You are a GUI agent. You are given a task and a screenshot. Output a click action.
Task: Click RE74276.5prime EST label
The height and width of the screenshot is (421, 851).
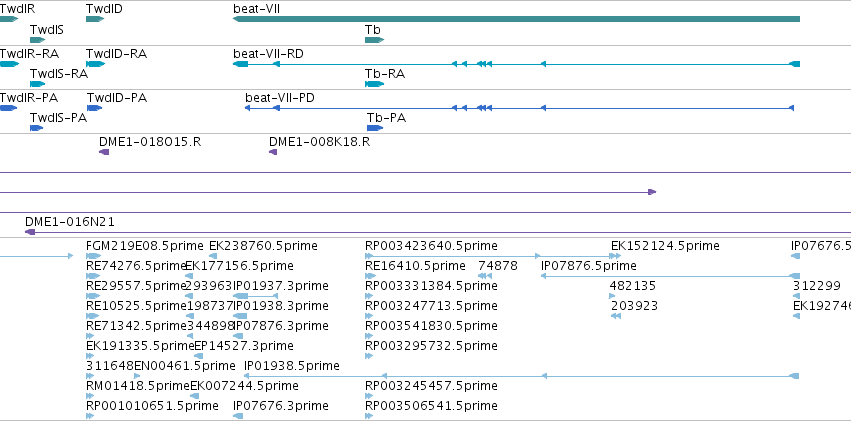tap(136, 266)
